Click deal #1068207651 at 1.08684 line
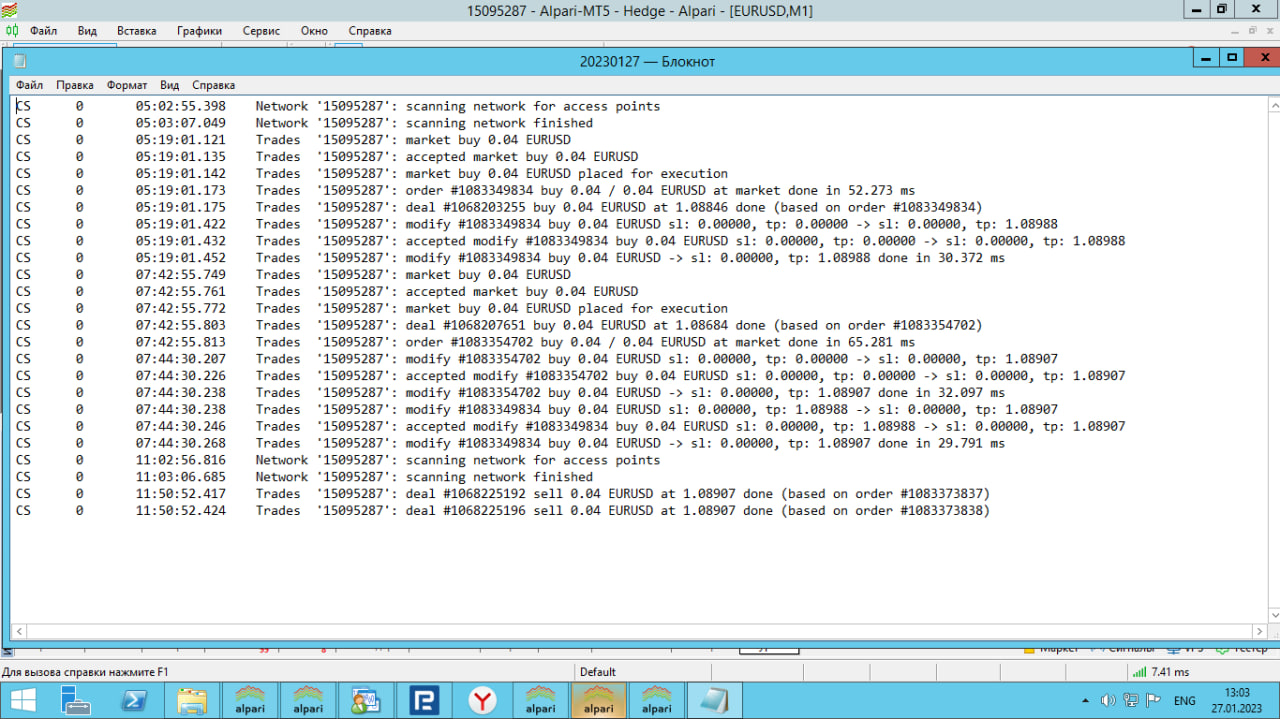1280x719 pixels. [x=499, y=325]
